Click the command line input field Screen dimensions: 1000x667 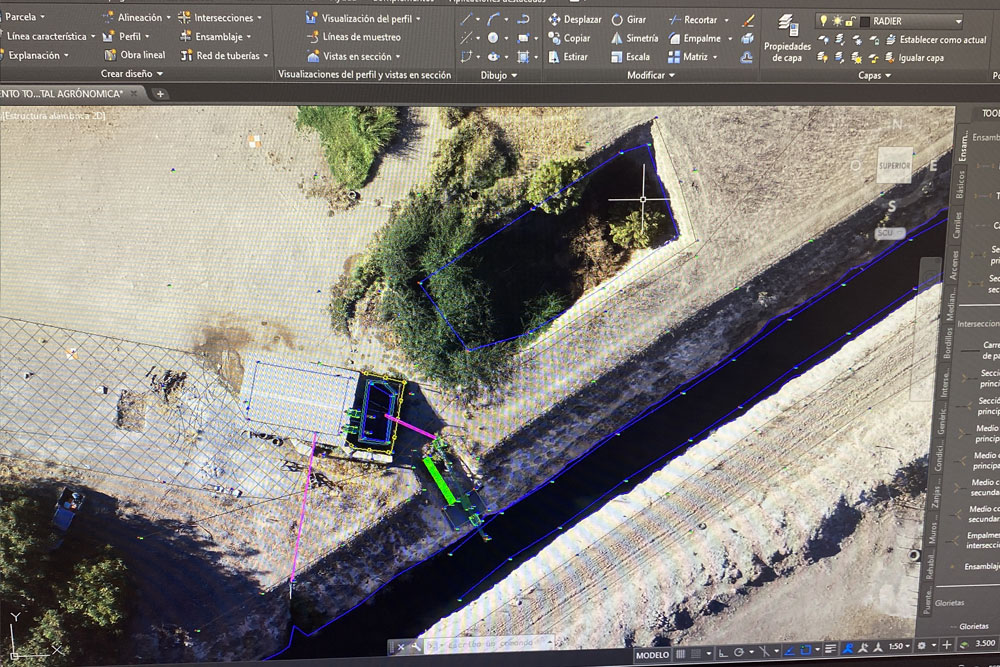[x=500, y=646]
